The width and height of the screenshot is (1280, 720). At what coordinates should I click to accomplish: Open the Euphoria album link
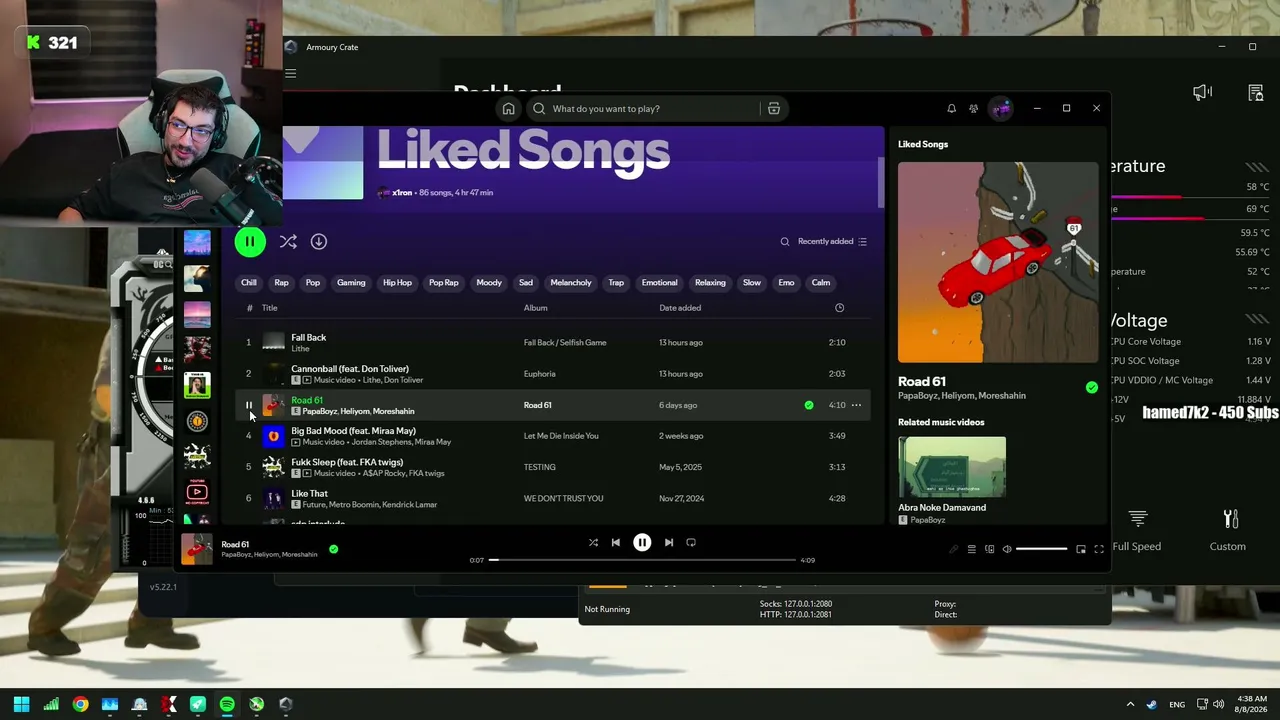pos(539,374)
